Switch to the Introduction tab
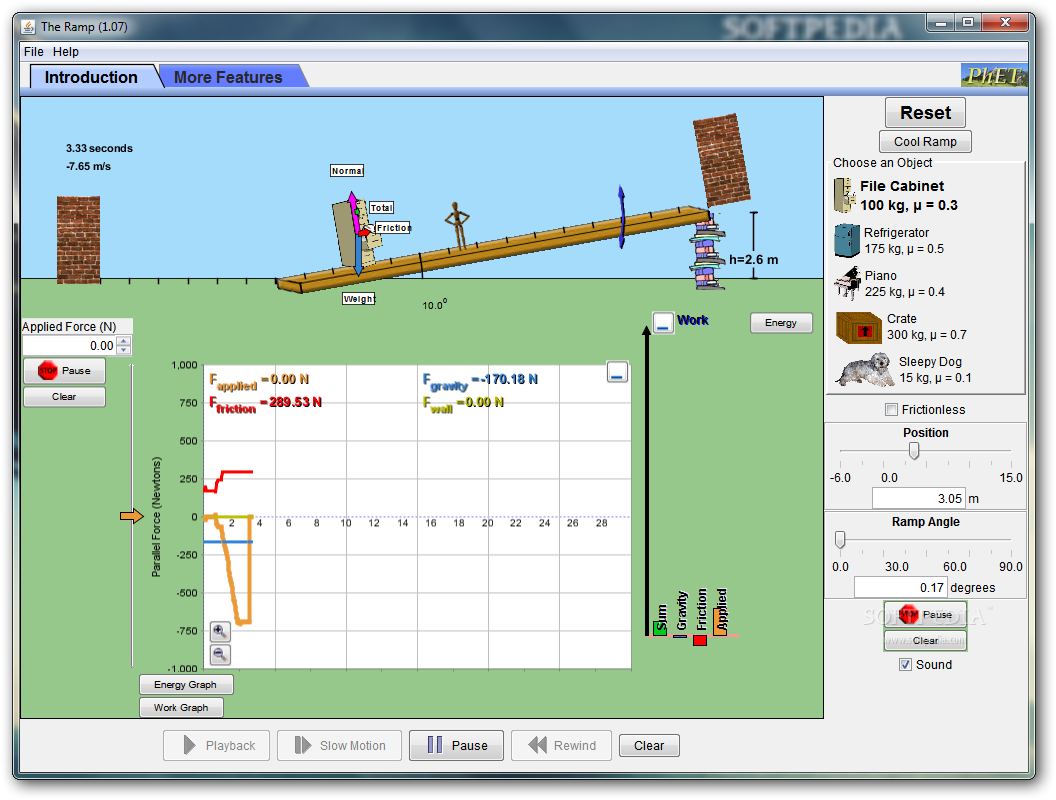 pos(92,77)
